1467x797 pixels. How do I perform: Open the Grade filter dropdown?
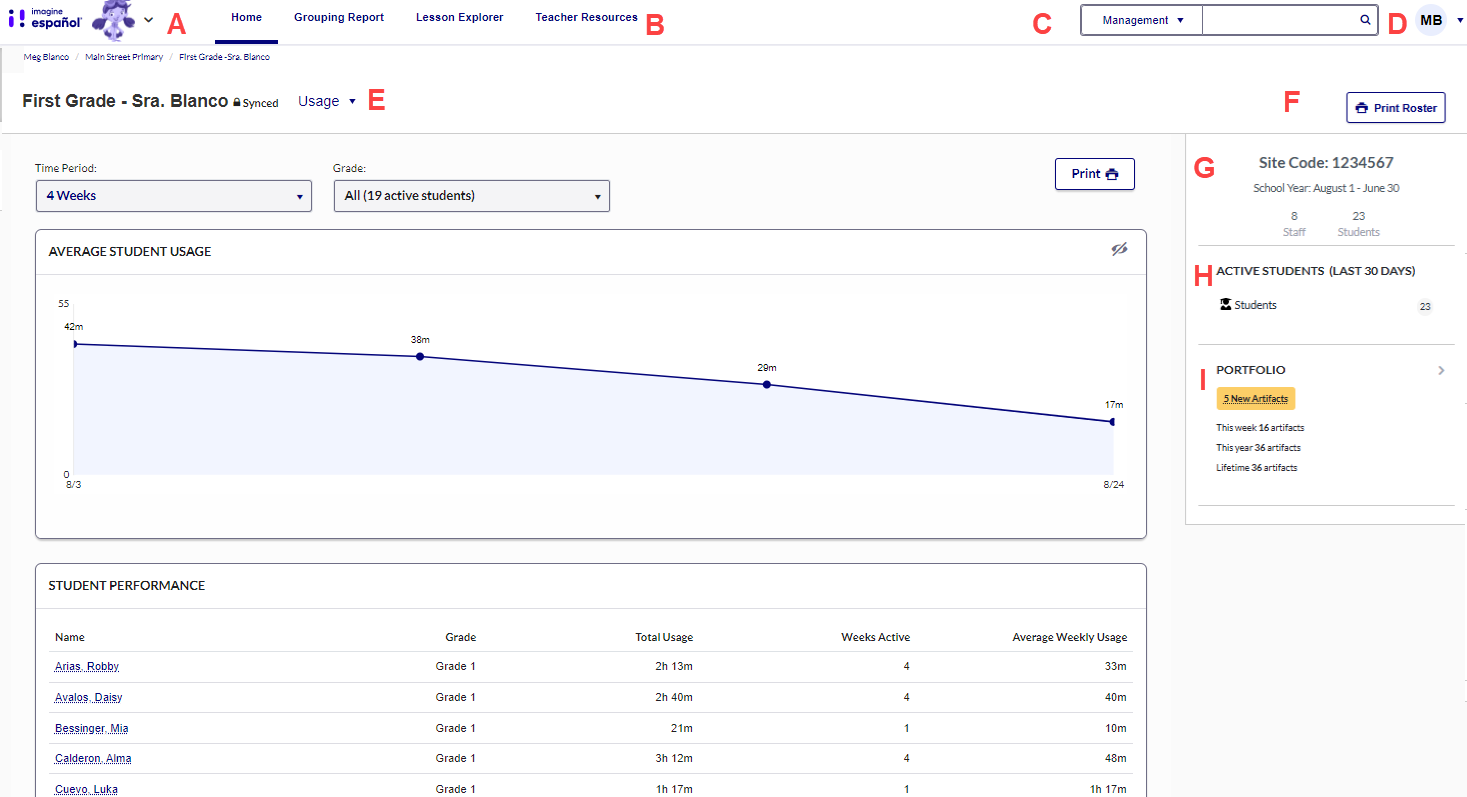coord(471,196)
